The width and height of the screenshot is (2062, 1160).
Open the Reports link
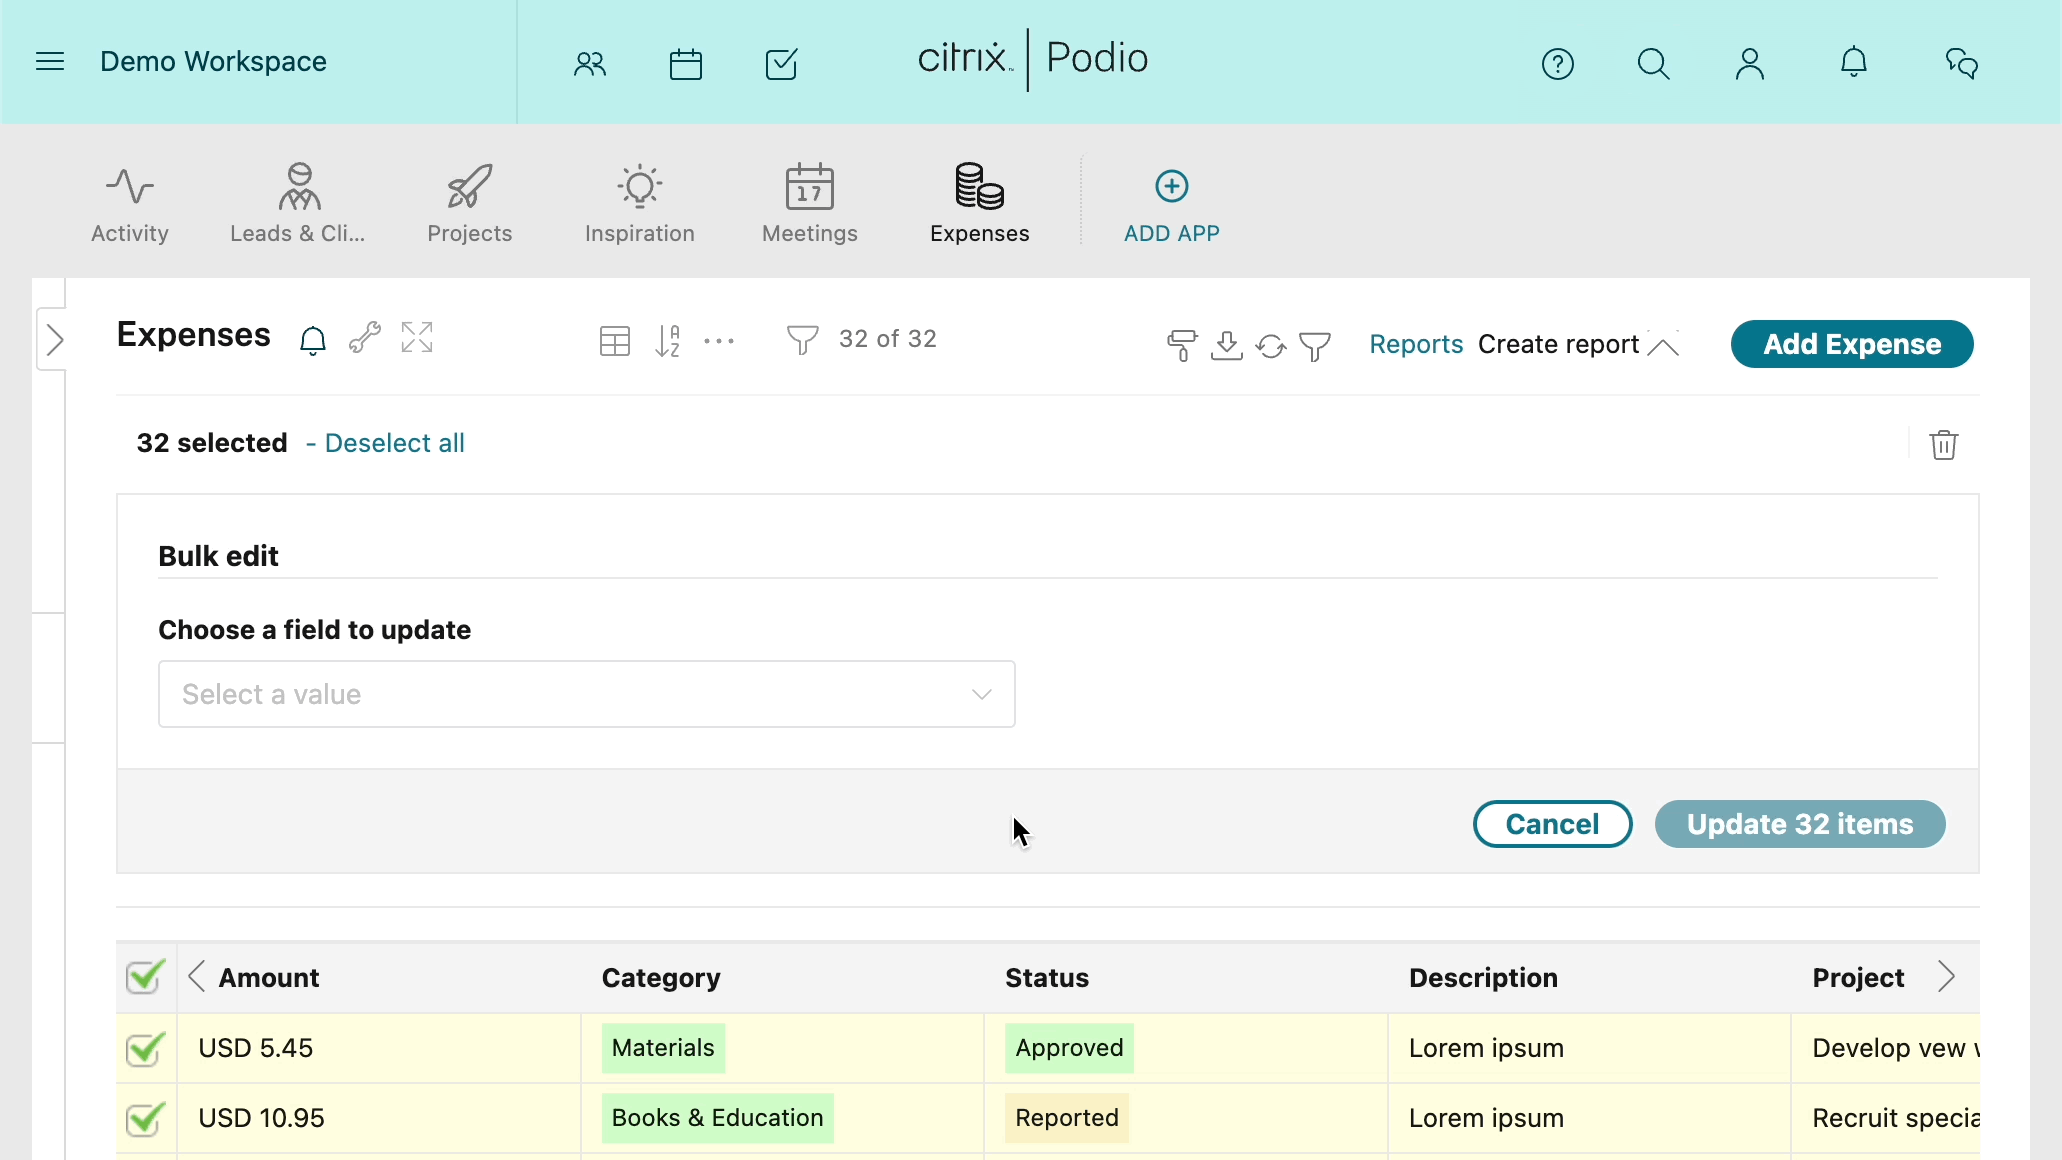click(1416, 344)
